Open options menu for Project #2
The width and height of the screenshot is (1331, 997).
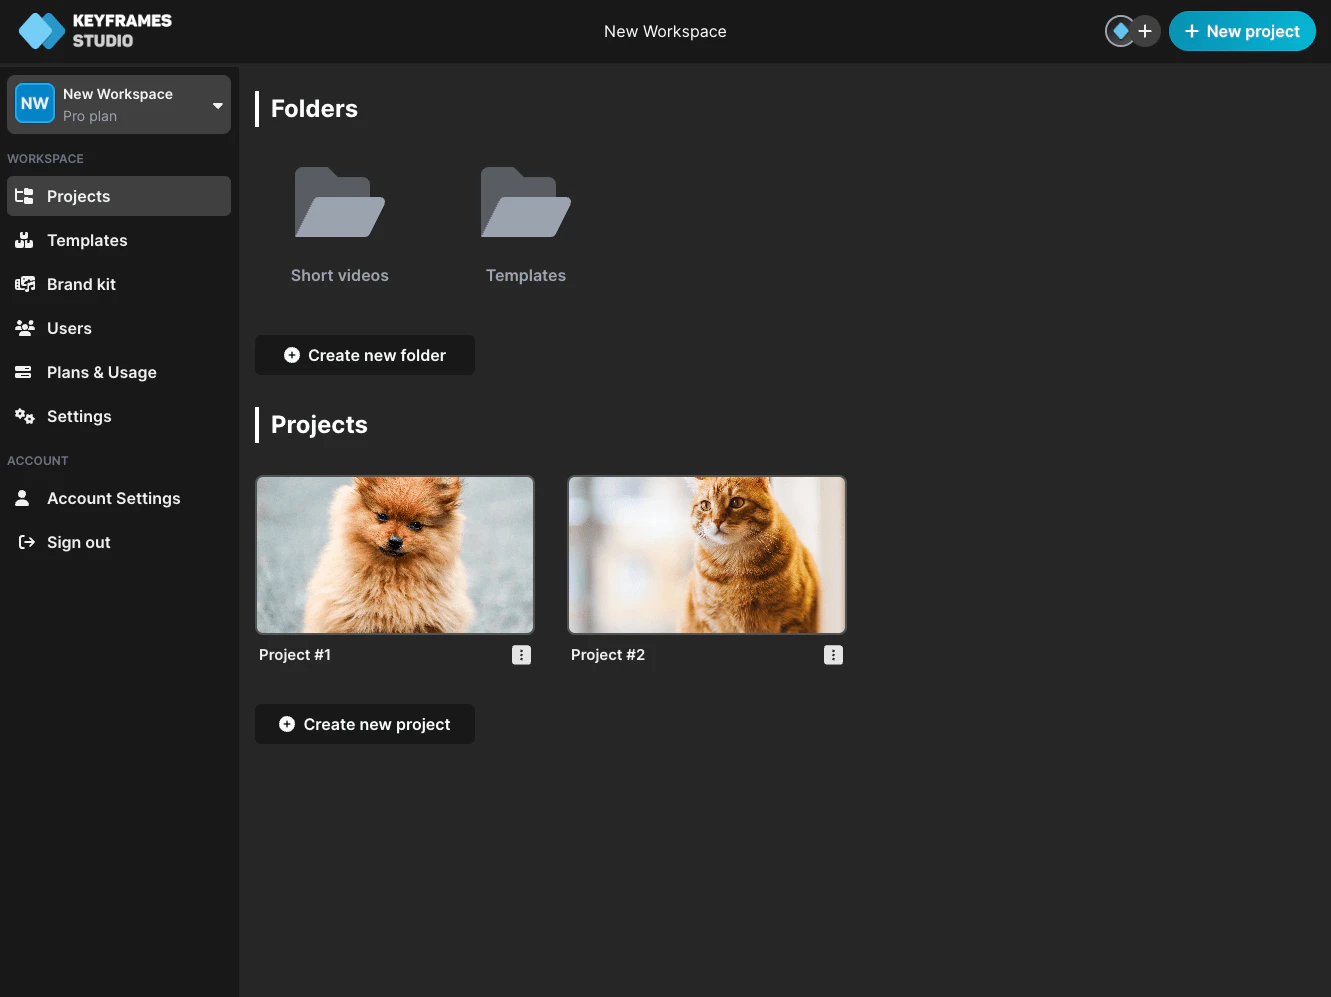pyautogui.click(x=833, y=655)
